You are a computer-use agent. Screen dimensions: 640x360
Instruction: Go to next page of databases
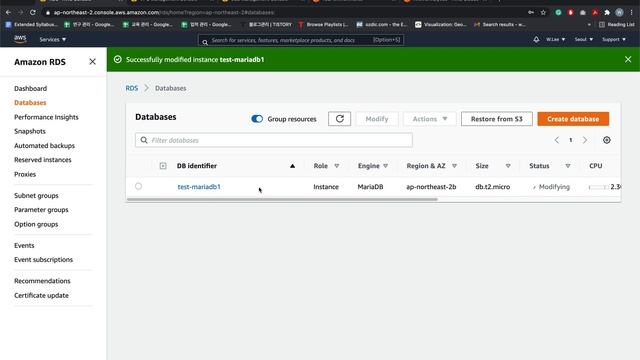coord(584,140)
